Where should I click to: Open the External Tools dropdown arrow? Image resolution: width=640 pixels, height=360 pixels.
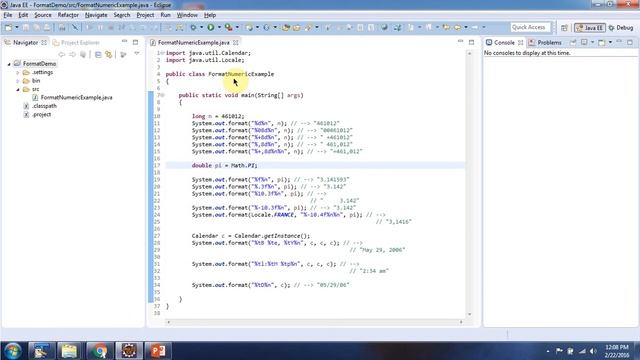[x=237, y=27]
